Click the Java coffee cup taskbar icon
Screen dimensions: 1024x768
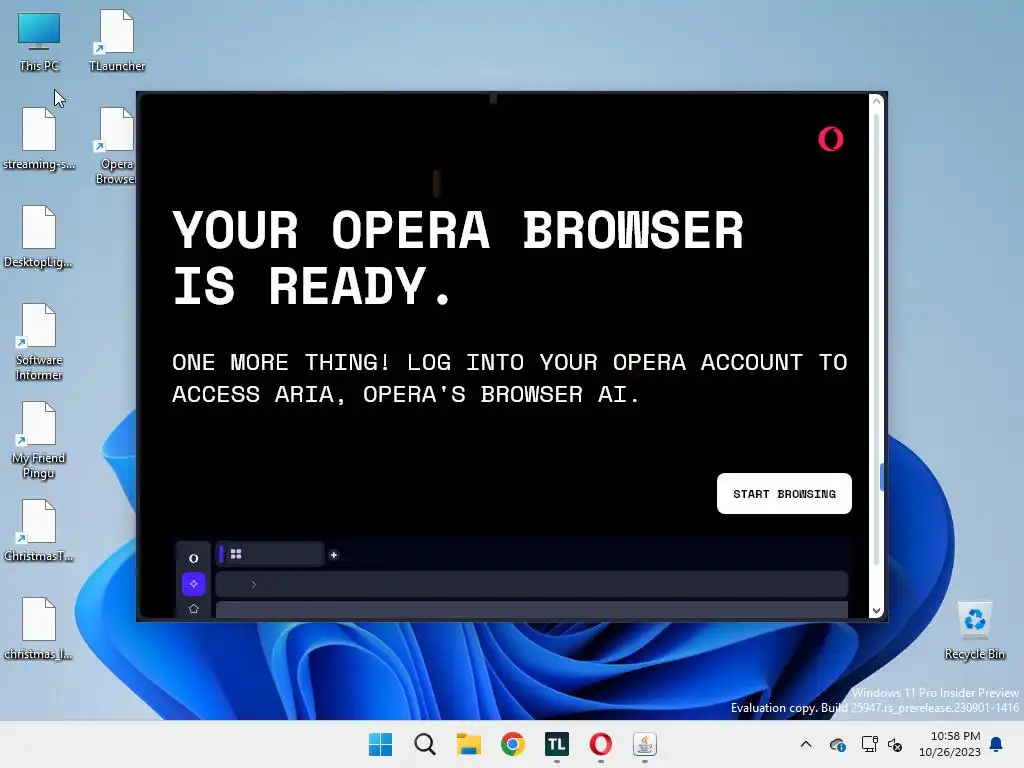(x=645, y=744)
